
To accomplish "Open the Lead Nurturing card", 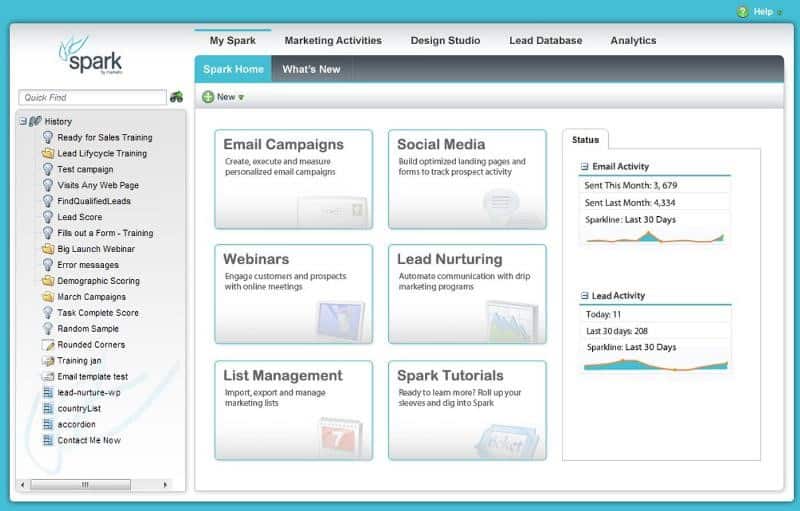I will click(467, 294).
